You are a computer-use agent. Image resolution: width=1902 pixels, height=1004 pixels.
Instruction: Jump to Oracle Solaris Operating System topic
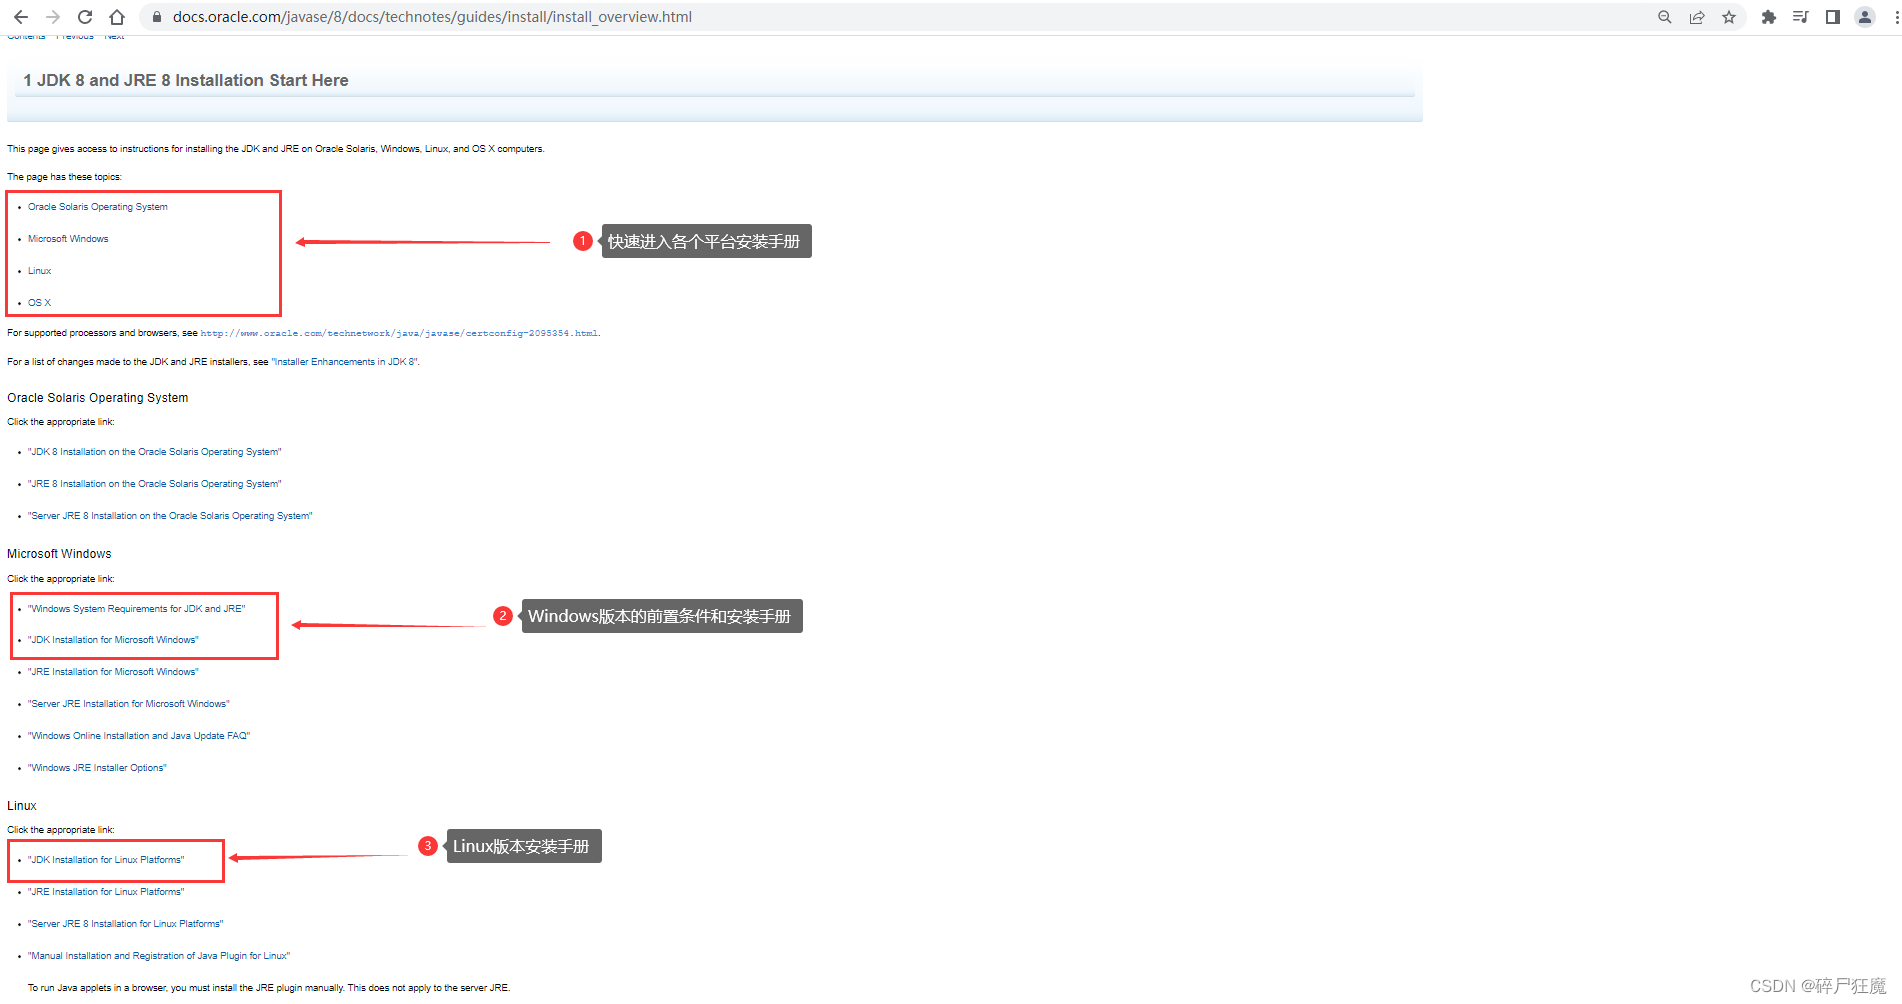point(98,207)
